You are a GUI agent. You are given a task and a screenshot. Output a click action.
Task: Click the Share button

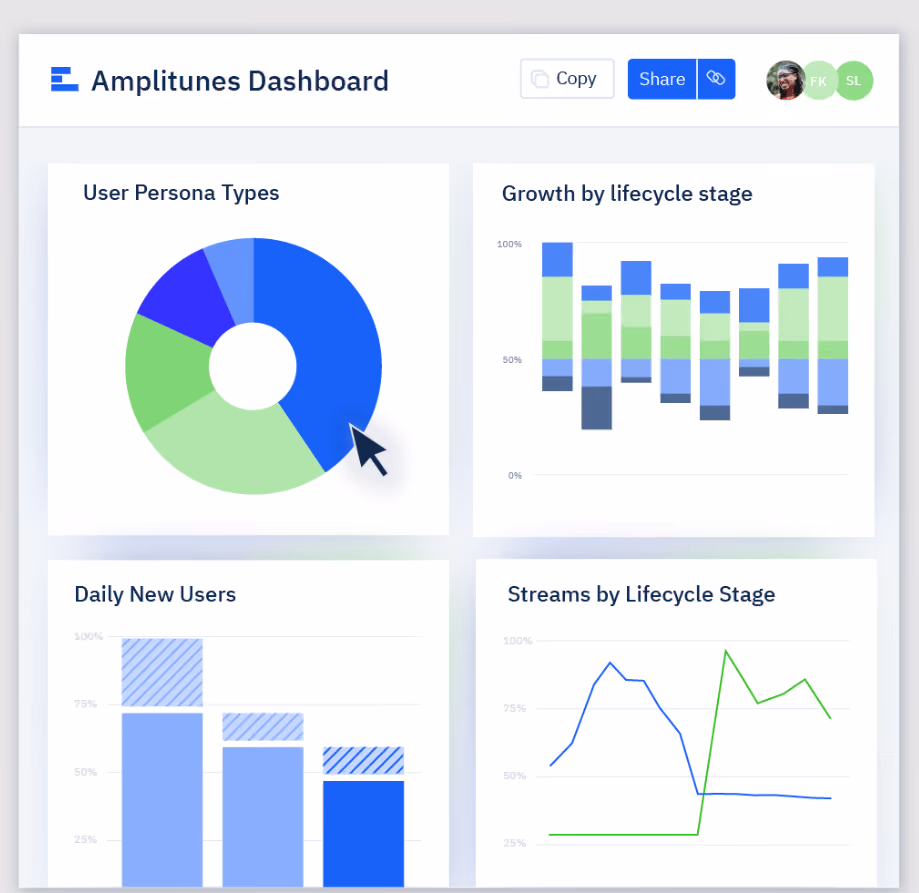pos(662,79)
